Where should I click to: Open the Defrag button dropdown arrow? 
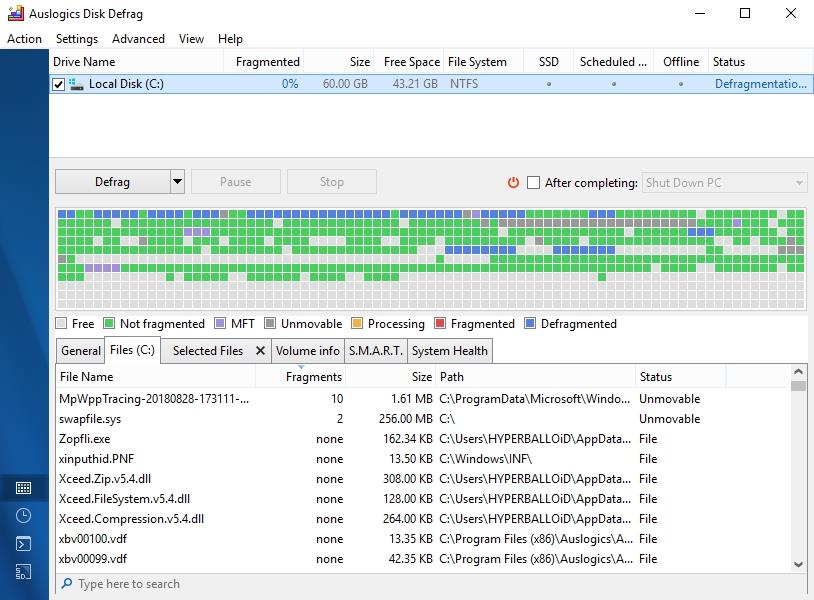pyautogui.click(x=178, y=182)
